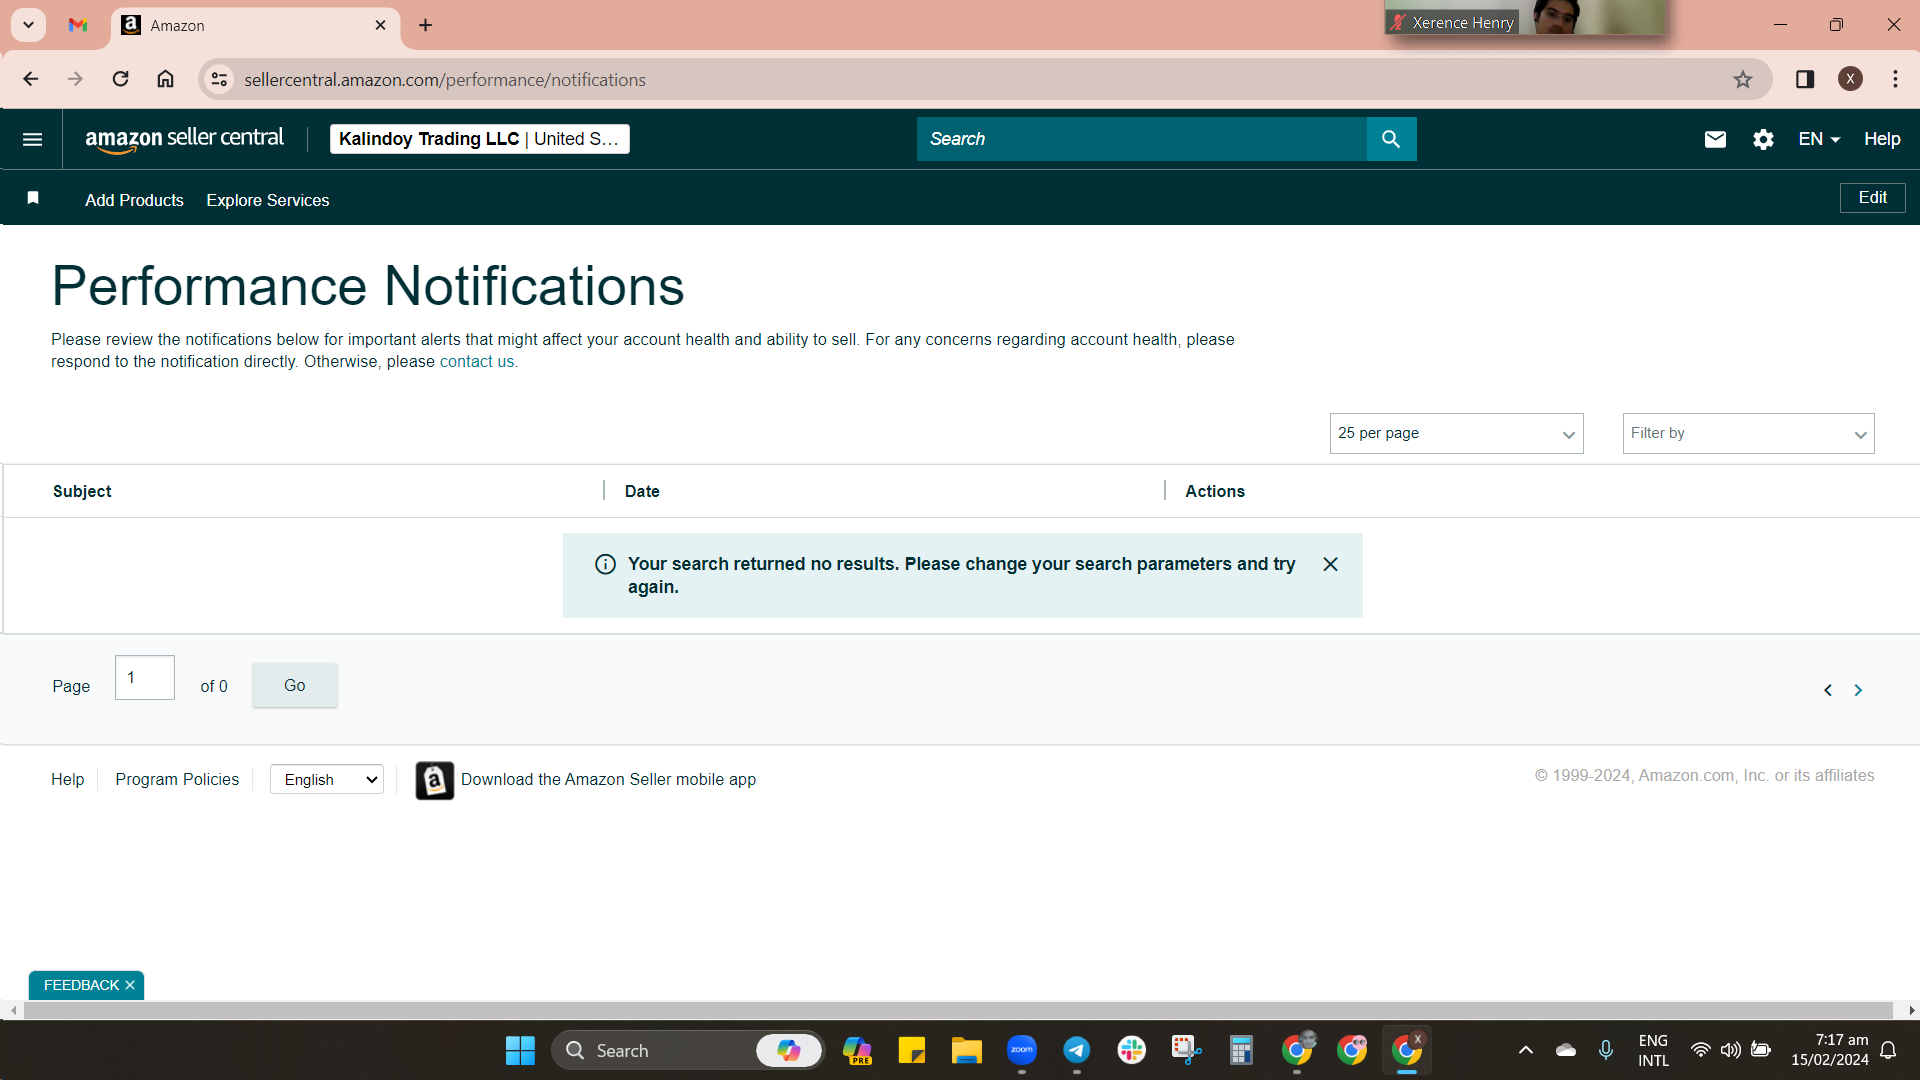Open the Copilot icon in taskbar search
The width and height of the screenshot is (1920, 1080).
point(789,1050)
